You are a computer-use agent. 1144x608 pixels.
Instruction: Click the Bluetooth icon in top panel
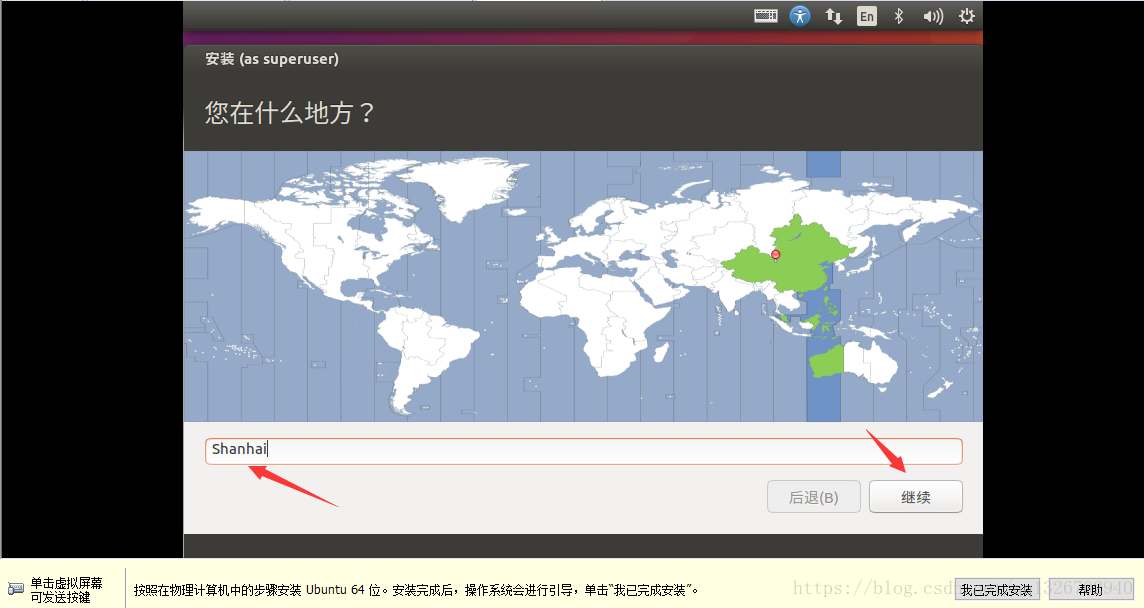click(x=899, y=16)
